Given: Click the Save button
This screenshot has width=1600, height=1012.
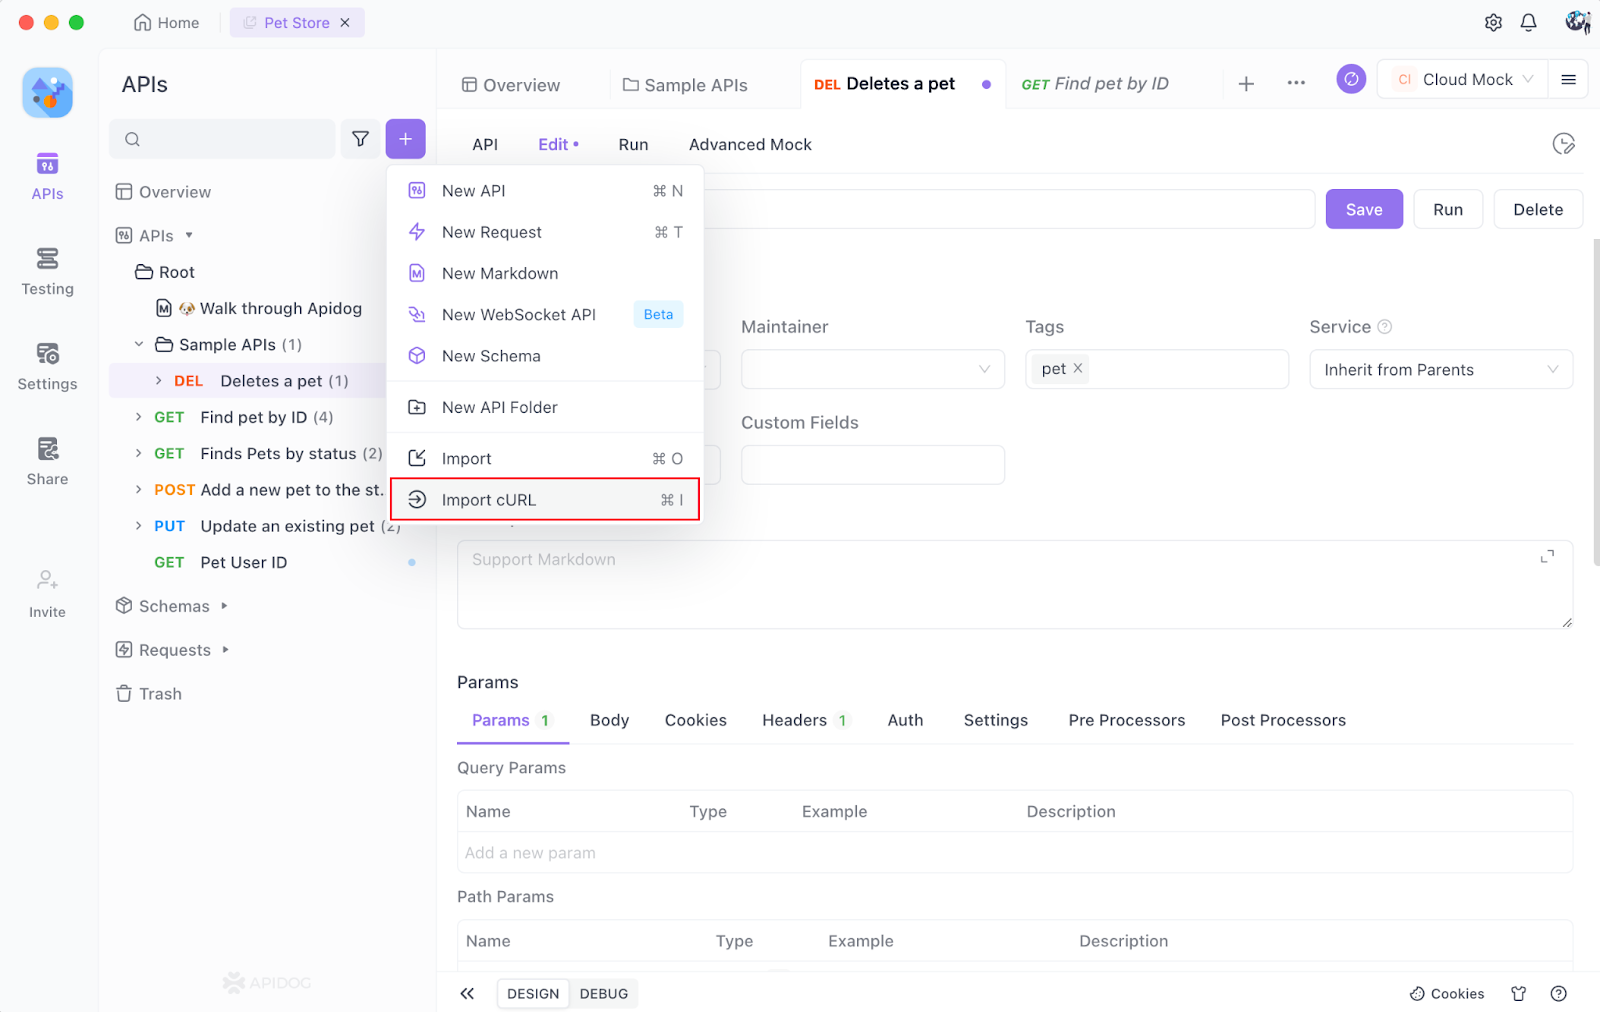Looking at the screenshot, I should pos(1363,209).
